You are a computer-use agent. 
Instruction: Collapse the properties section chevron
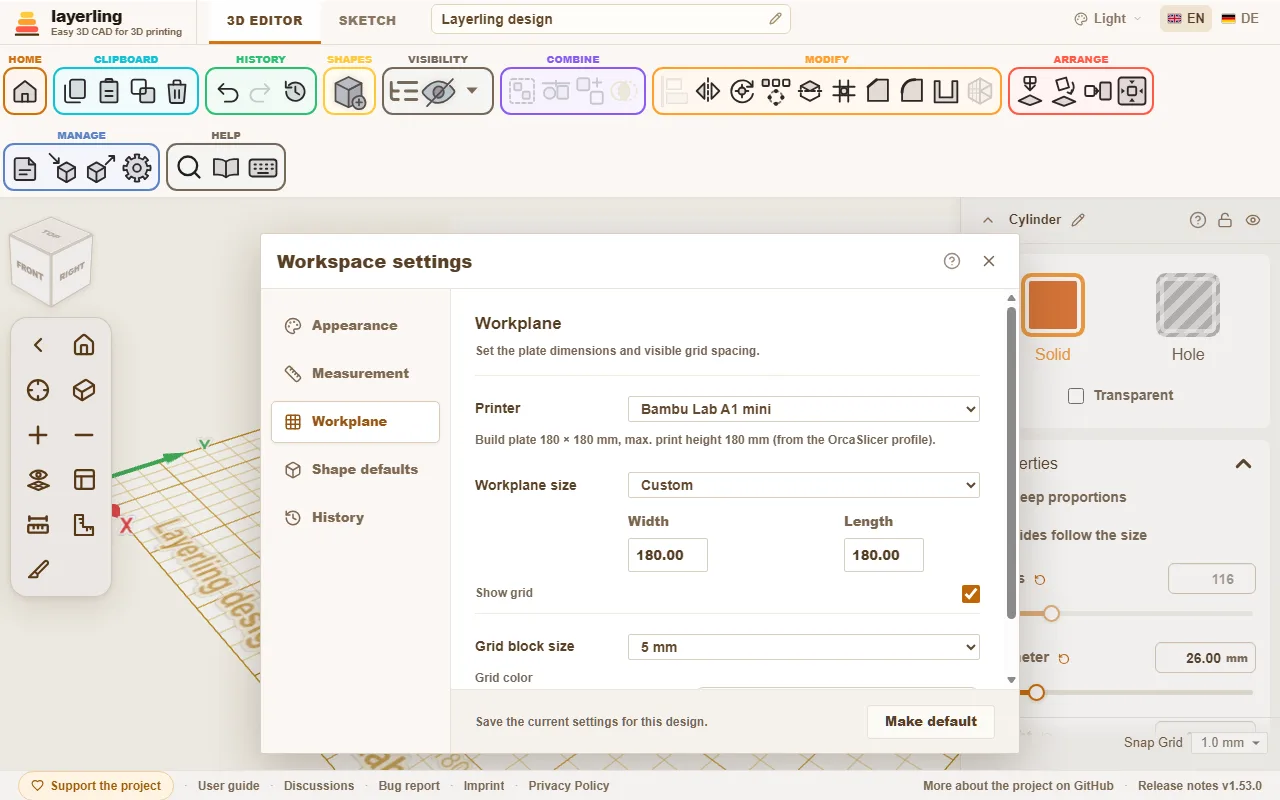point(1243,463)
